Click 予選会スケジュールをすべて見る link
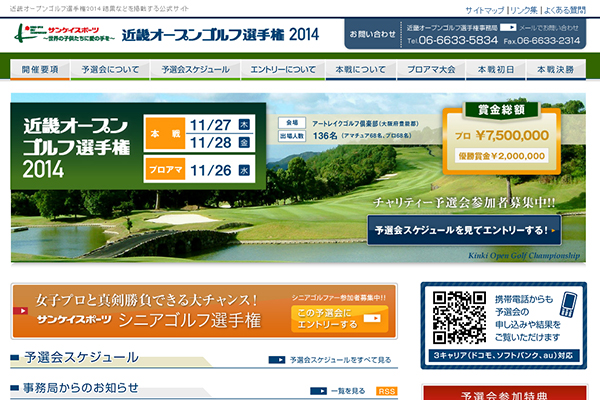Viewport: 600px width, 400px height. coord(340,360)
